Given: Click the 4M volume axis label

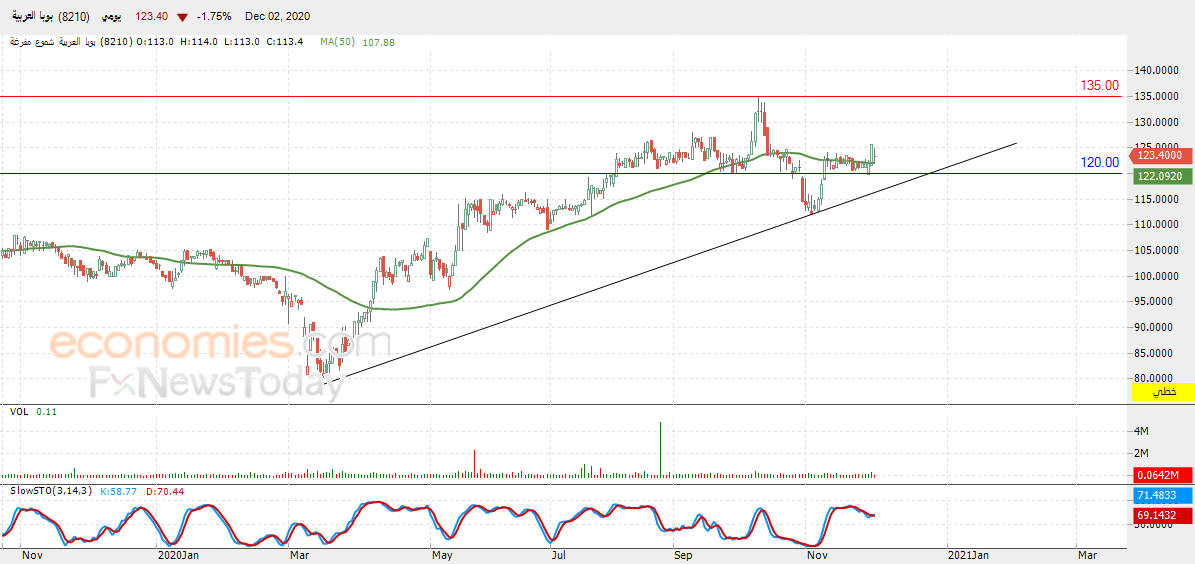Looking at the screenshot, I should (1142, 431).
